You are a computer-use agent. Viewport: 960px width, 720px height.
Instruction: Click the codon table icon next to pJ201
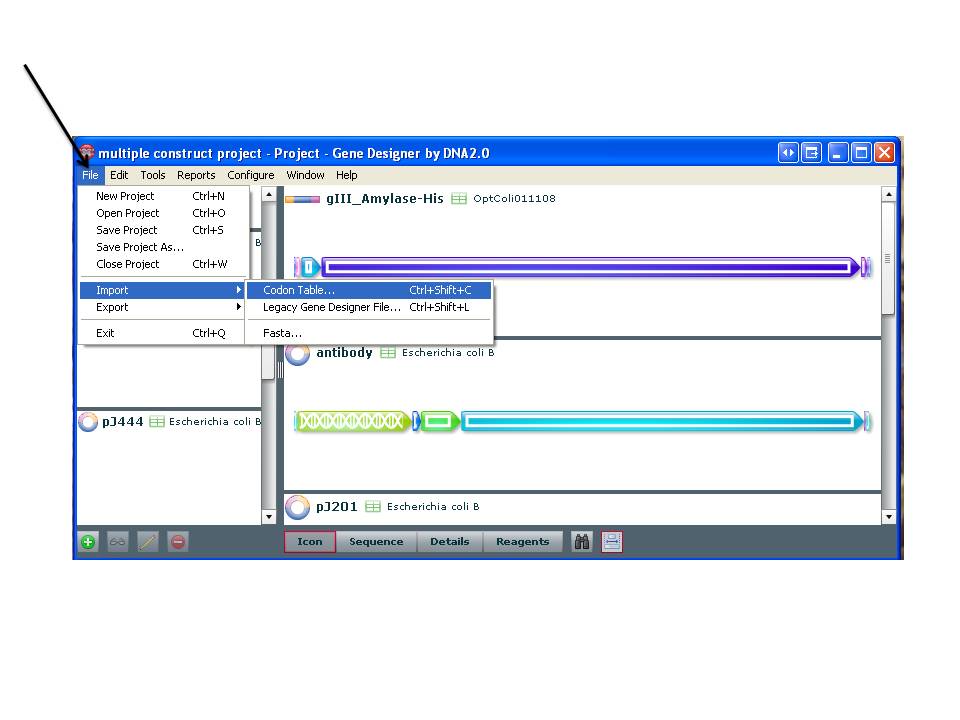[x=372, y=506]
